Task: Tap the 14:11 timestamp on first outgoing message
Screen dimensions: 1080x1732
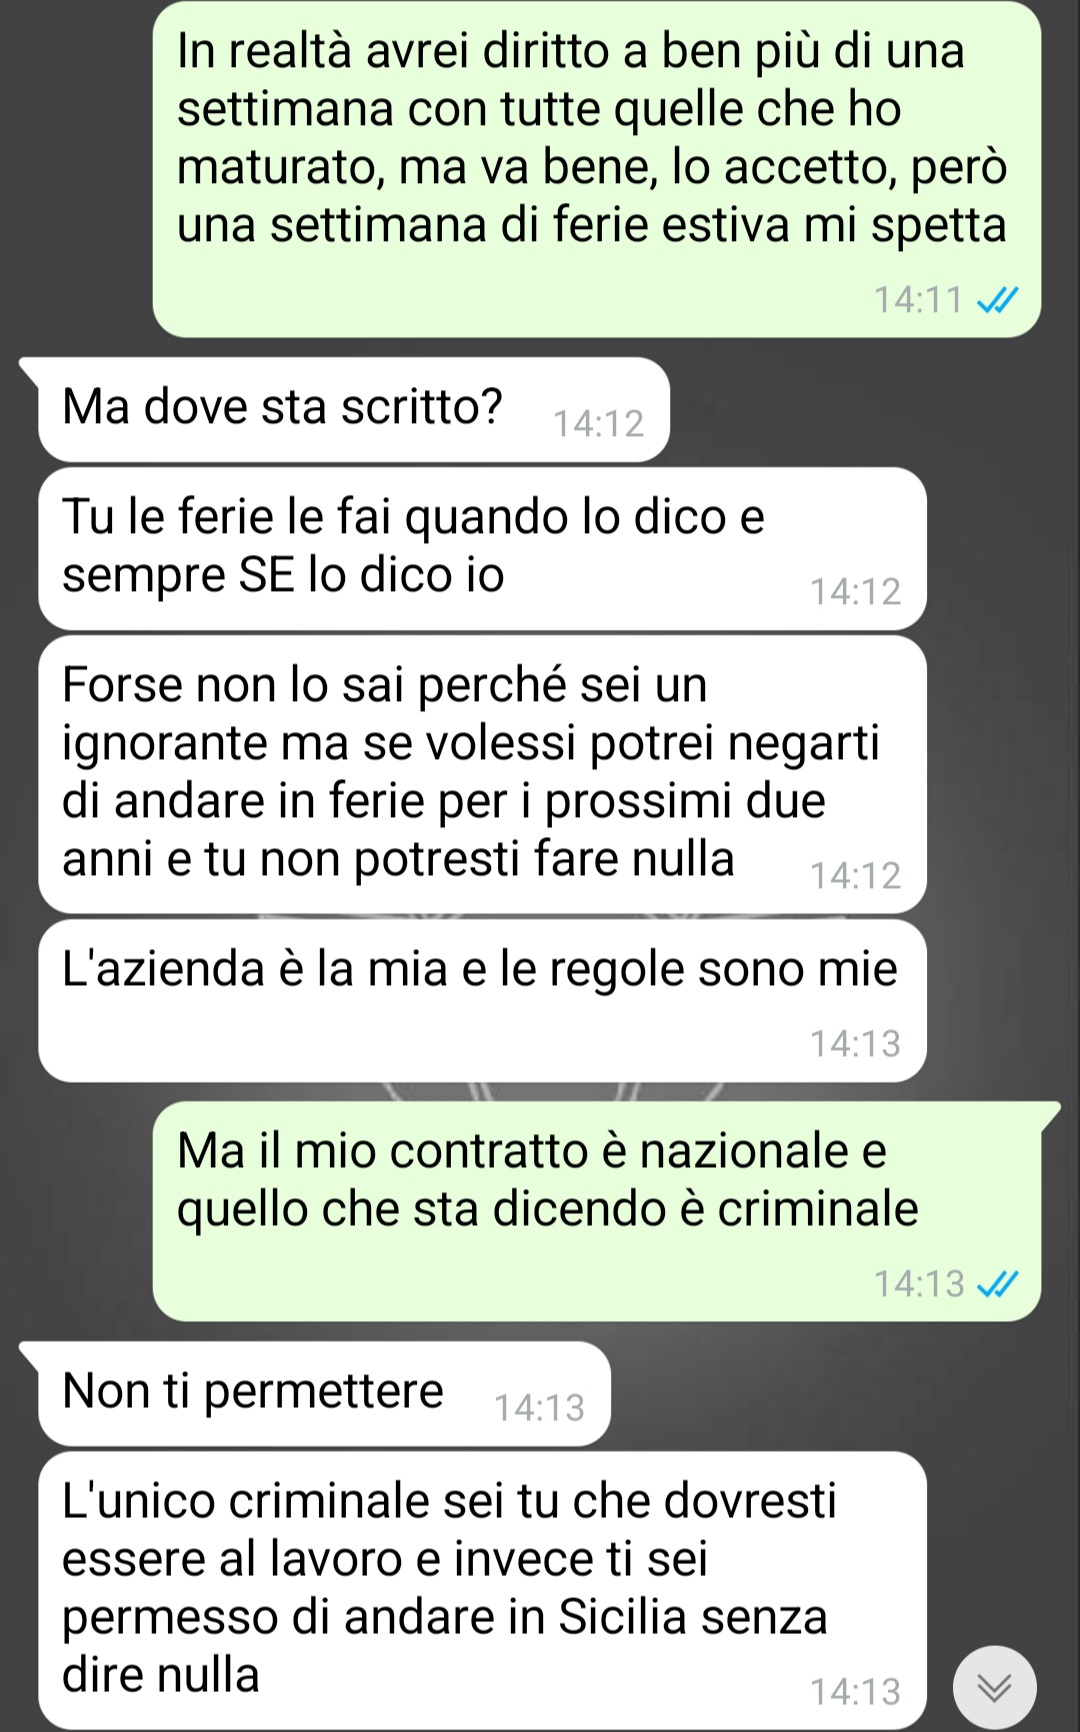Action: pos(918,300)
